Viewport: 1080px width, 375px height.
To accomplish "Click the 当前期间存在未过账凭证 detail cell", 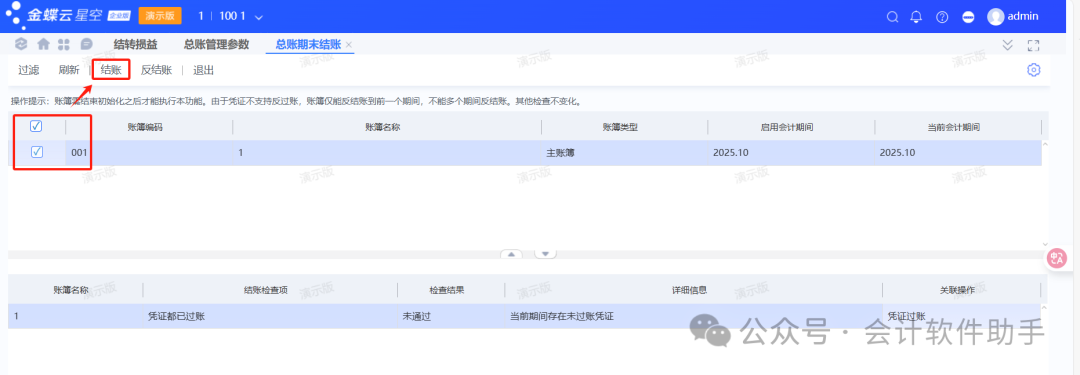I will [694, 316].
